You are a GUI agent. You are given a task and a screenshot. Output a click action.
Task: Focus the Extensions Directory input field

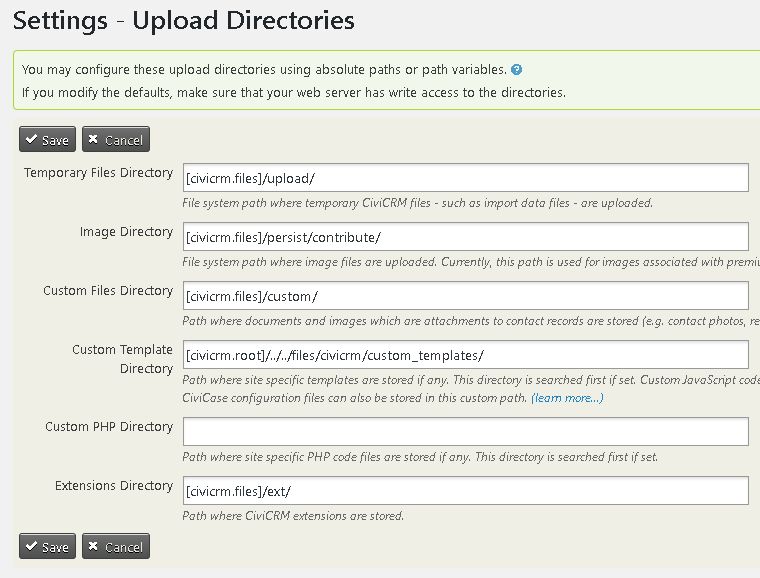[466, 491]
